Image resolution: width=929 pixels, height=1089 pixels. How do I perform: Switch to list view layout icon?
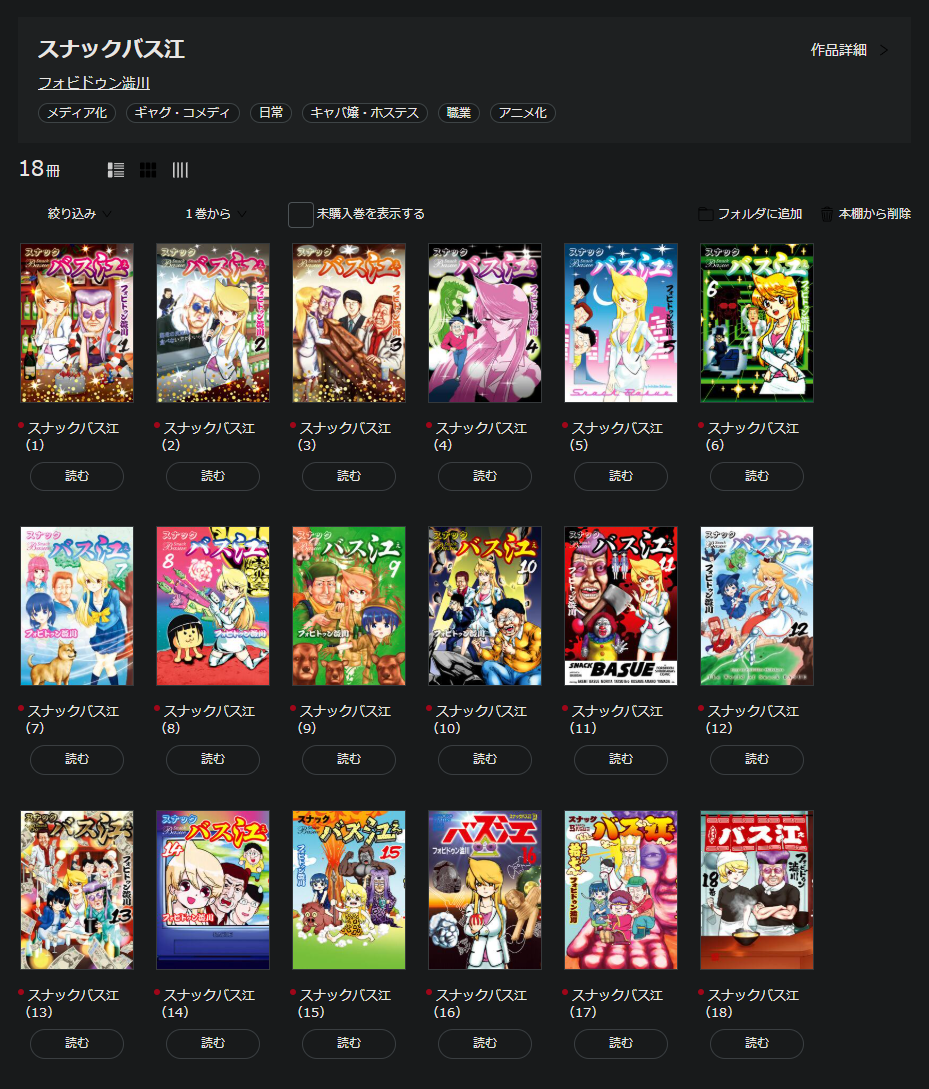click(116, 170)
